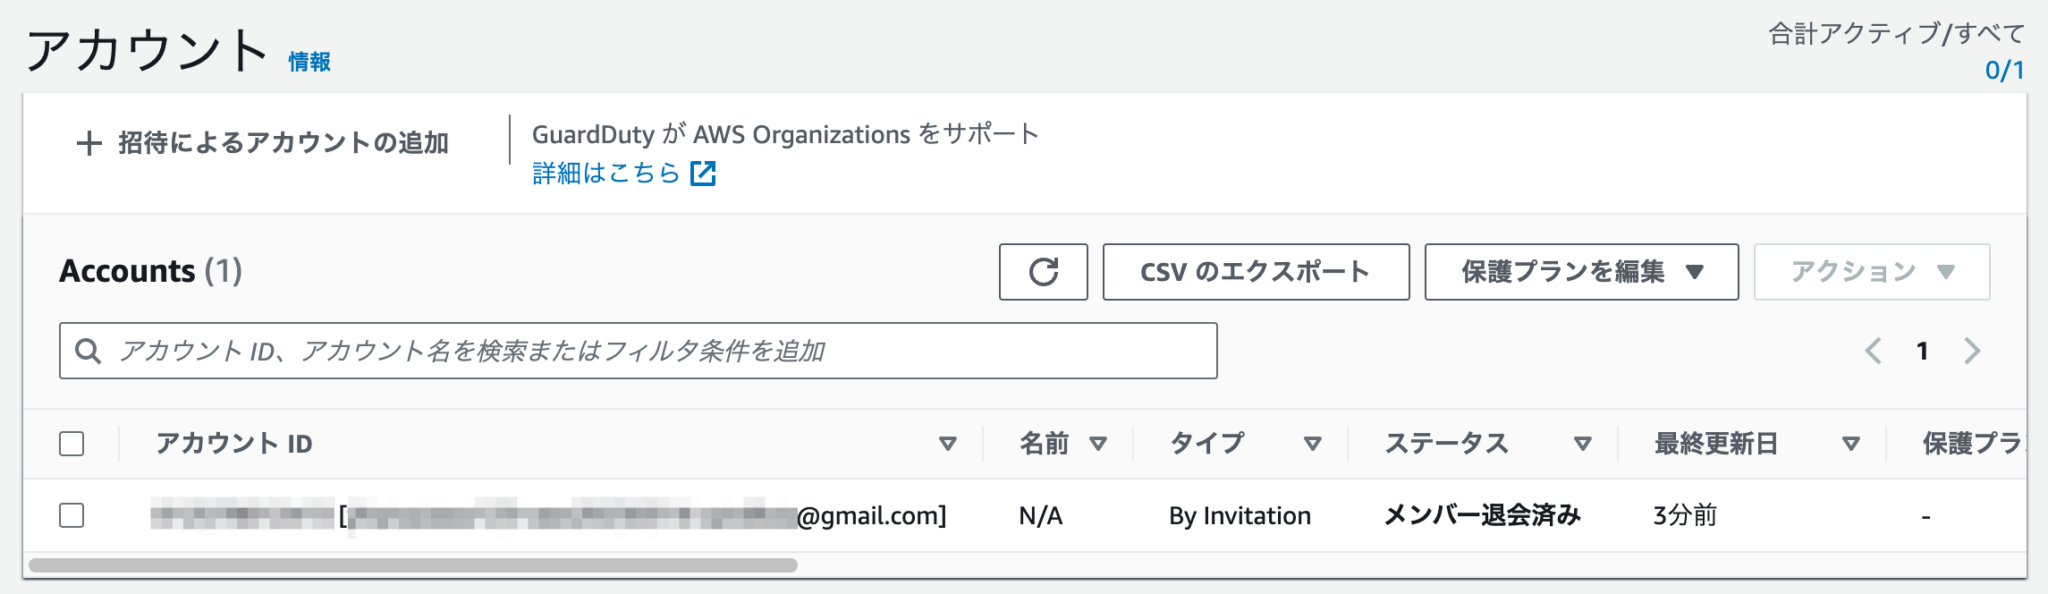Click the 最終更新日 column sort arrow
The height and width of the screenshot is (594, 2048).
pos(1851,443)
